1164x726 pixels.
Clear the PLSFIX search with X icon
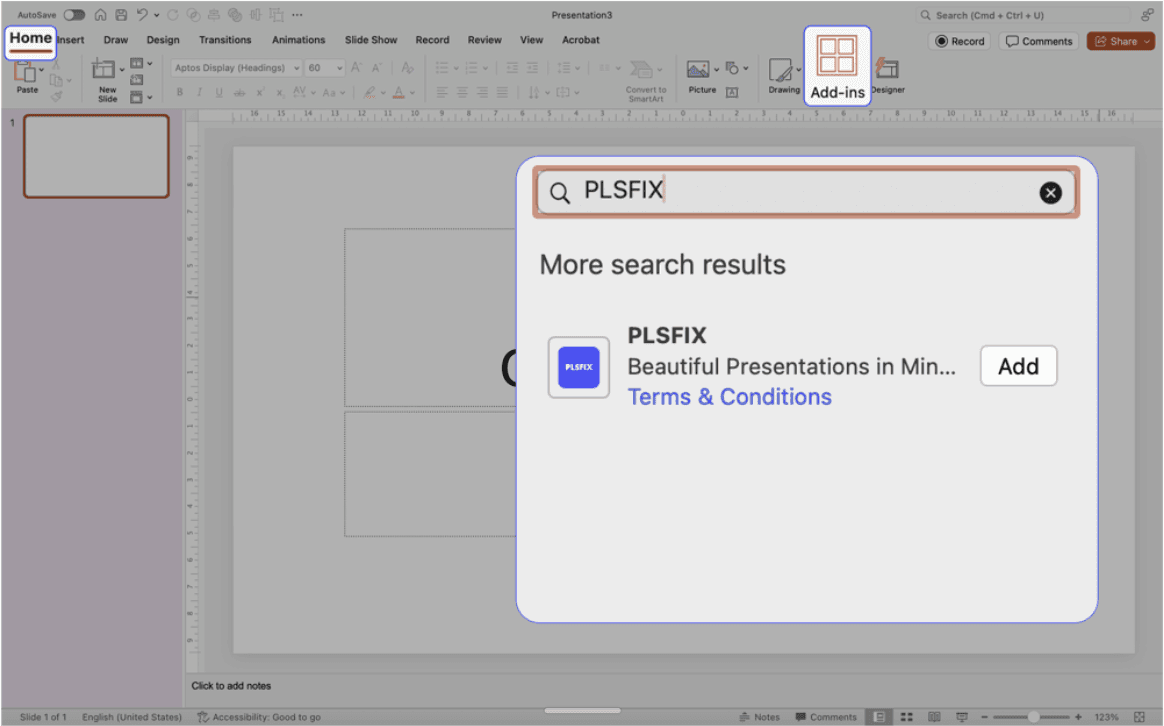pyautogui.click(x=1050, y=193)
